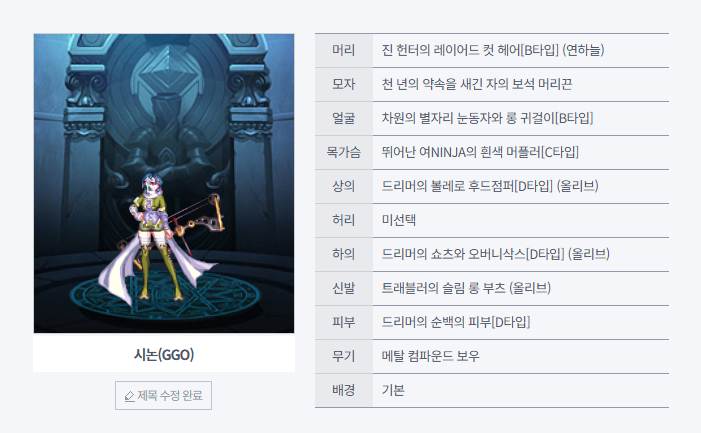Click the 진 헌터의 레이어드 컷 헤어 item

tap(493, 50)
